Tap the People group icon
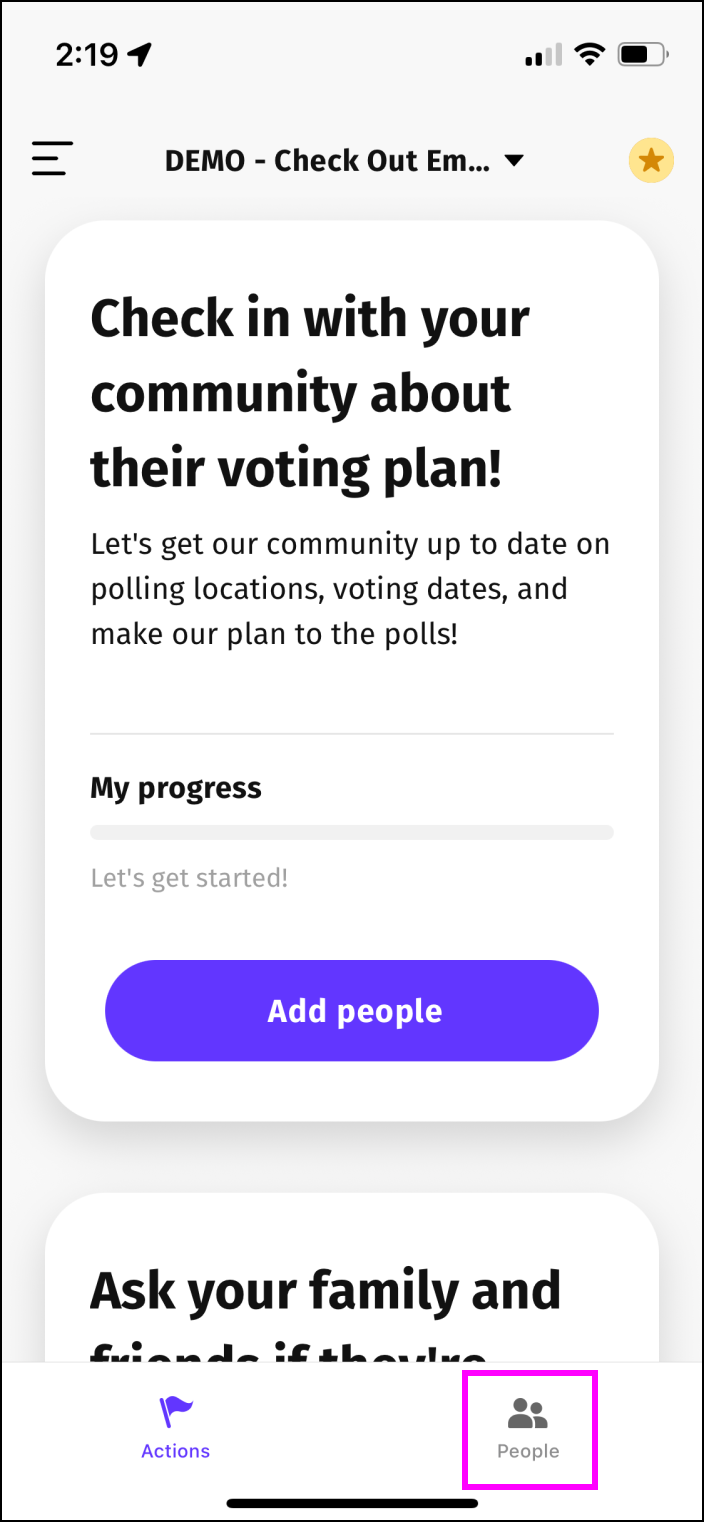704x1522 pixels. (528, 1414)
